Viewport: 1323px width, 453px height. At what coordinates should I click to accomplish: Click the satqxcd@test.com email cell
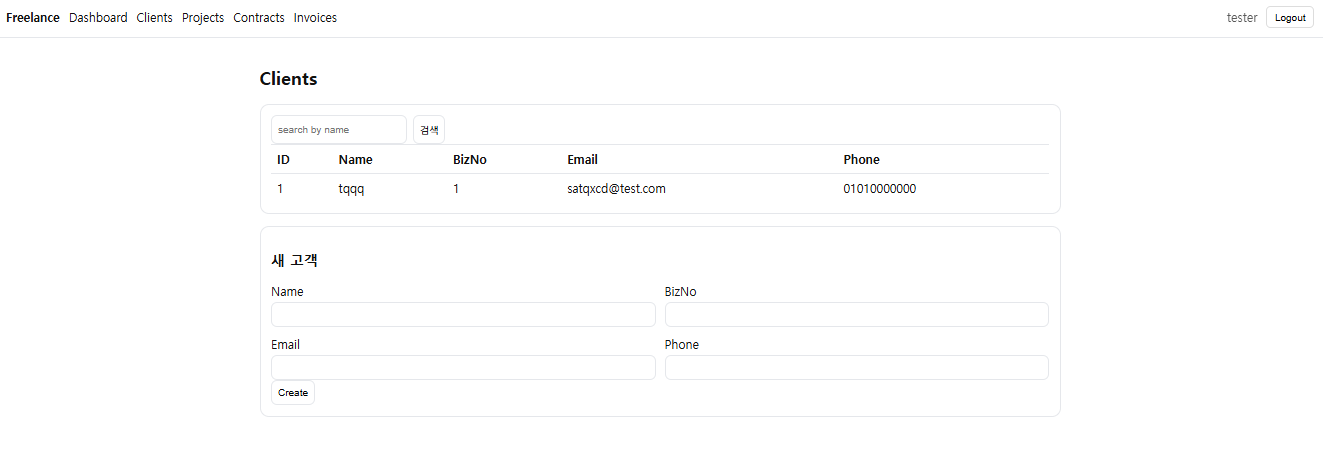(617, 189)
